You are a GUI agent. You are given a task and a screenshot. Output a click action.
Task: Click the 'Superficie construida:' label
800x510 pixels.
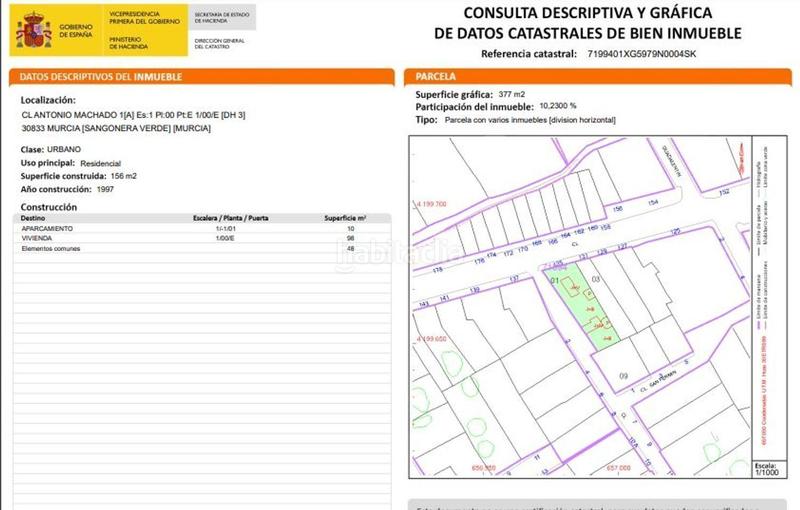click(63, 176)
